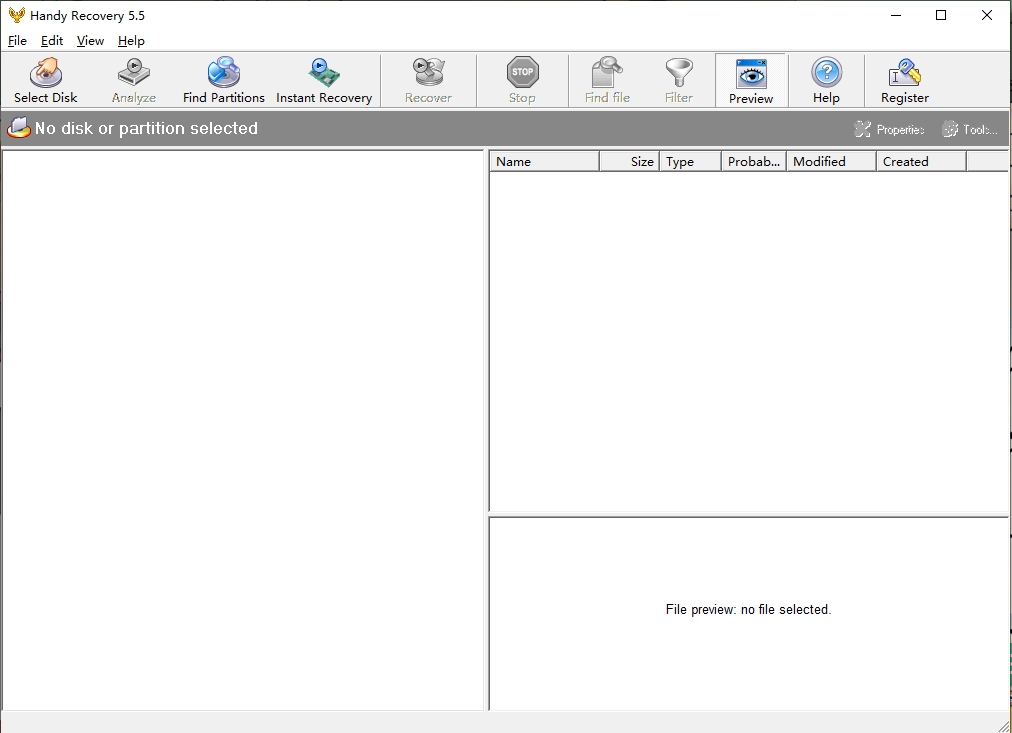Image resolution: width=1012 pixels, height=733 pixels.
Task: Sort the list by Size column
Action: [x=630, y=161]
